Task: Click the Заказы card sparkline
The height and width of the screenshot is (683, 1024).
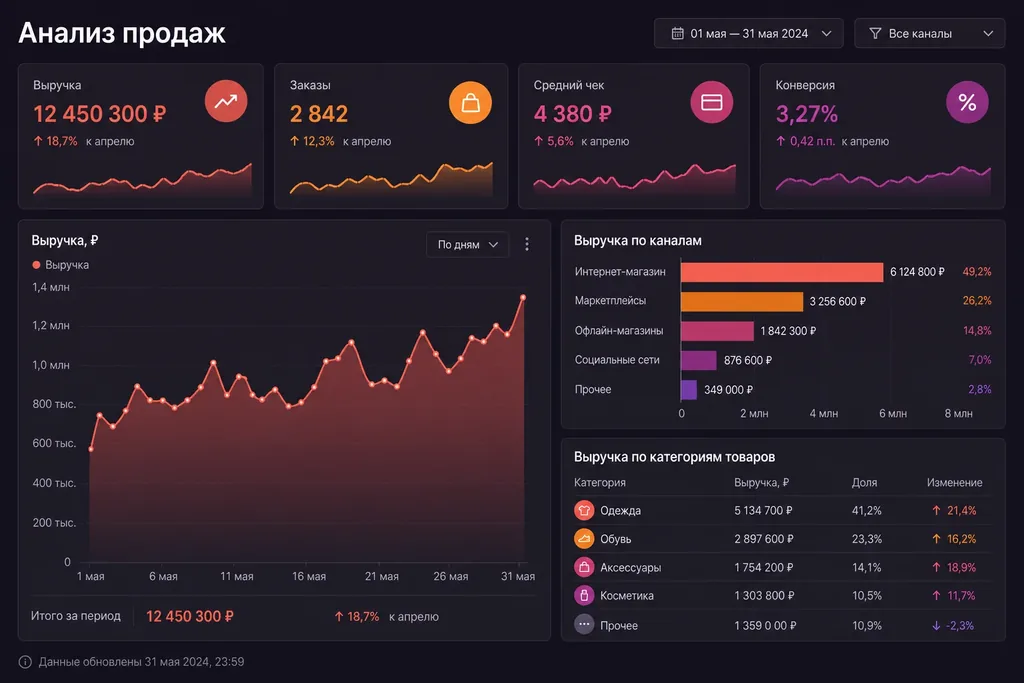Action: tap(391, 179)
